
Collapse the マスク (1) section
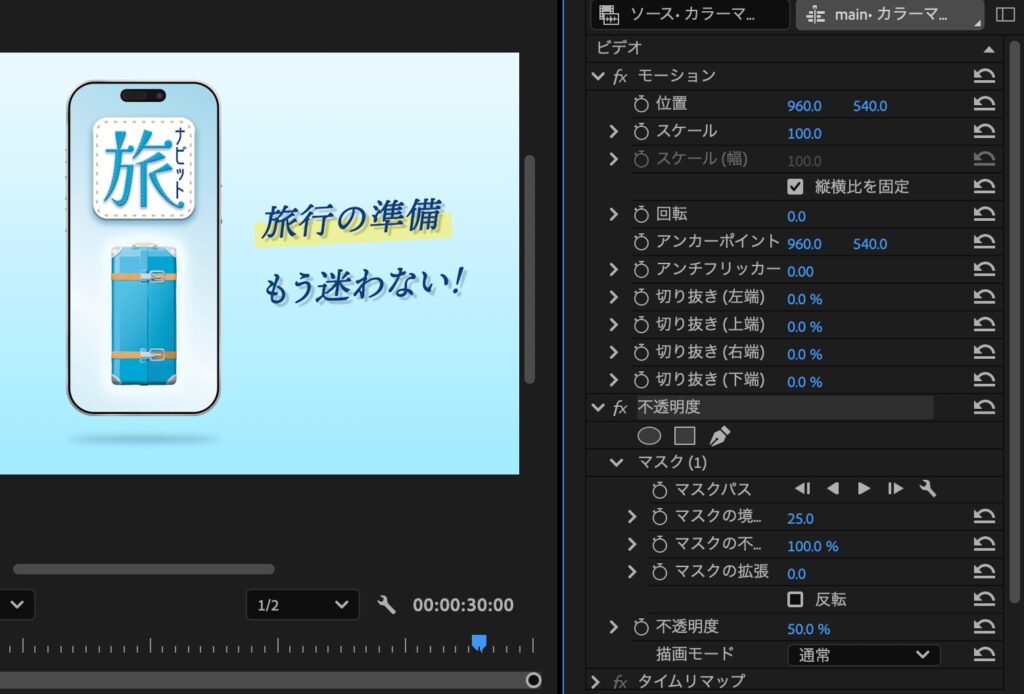pyautogui.click(x=616, y=462)
